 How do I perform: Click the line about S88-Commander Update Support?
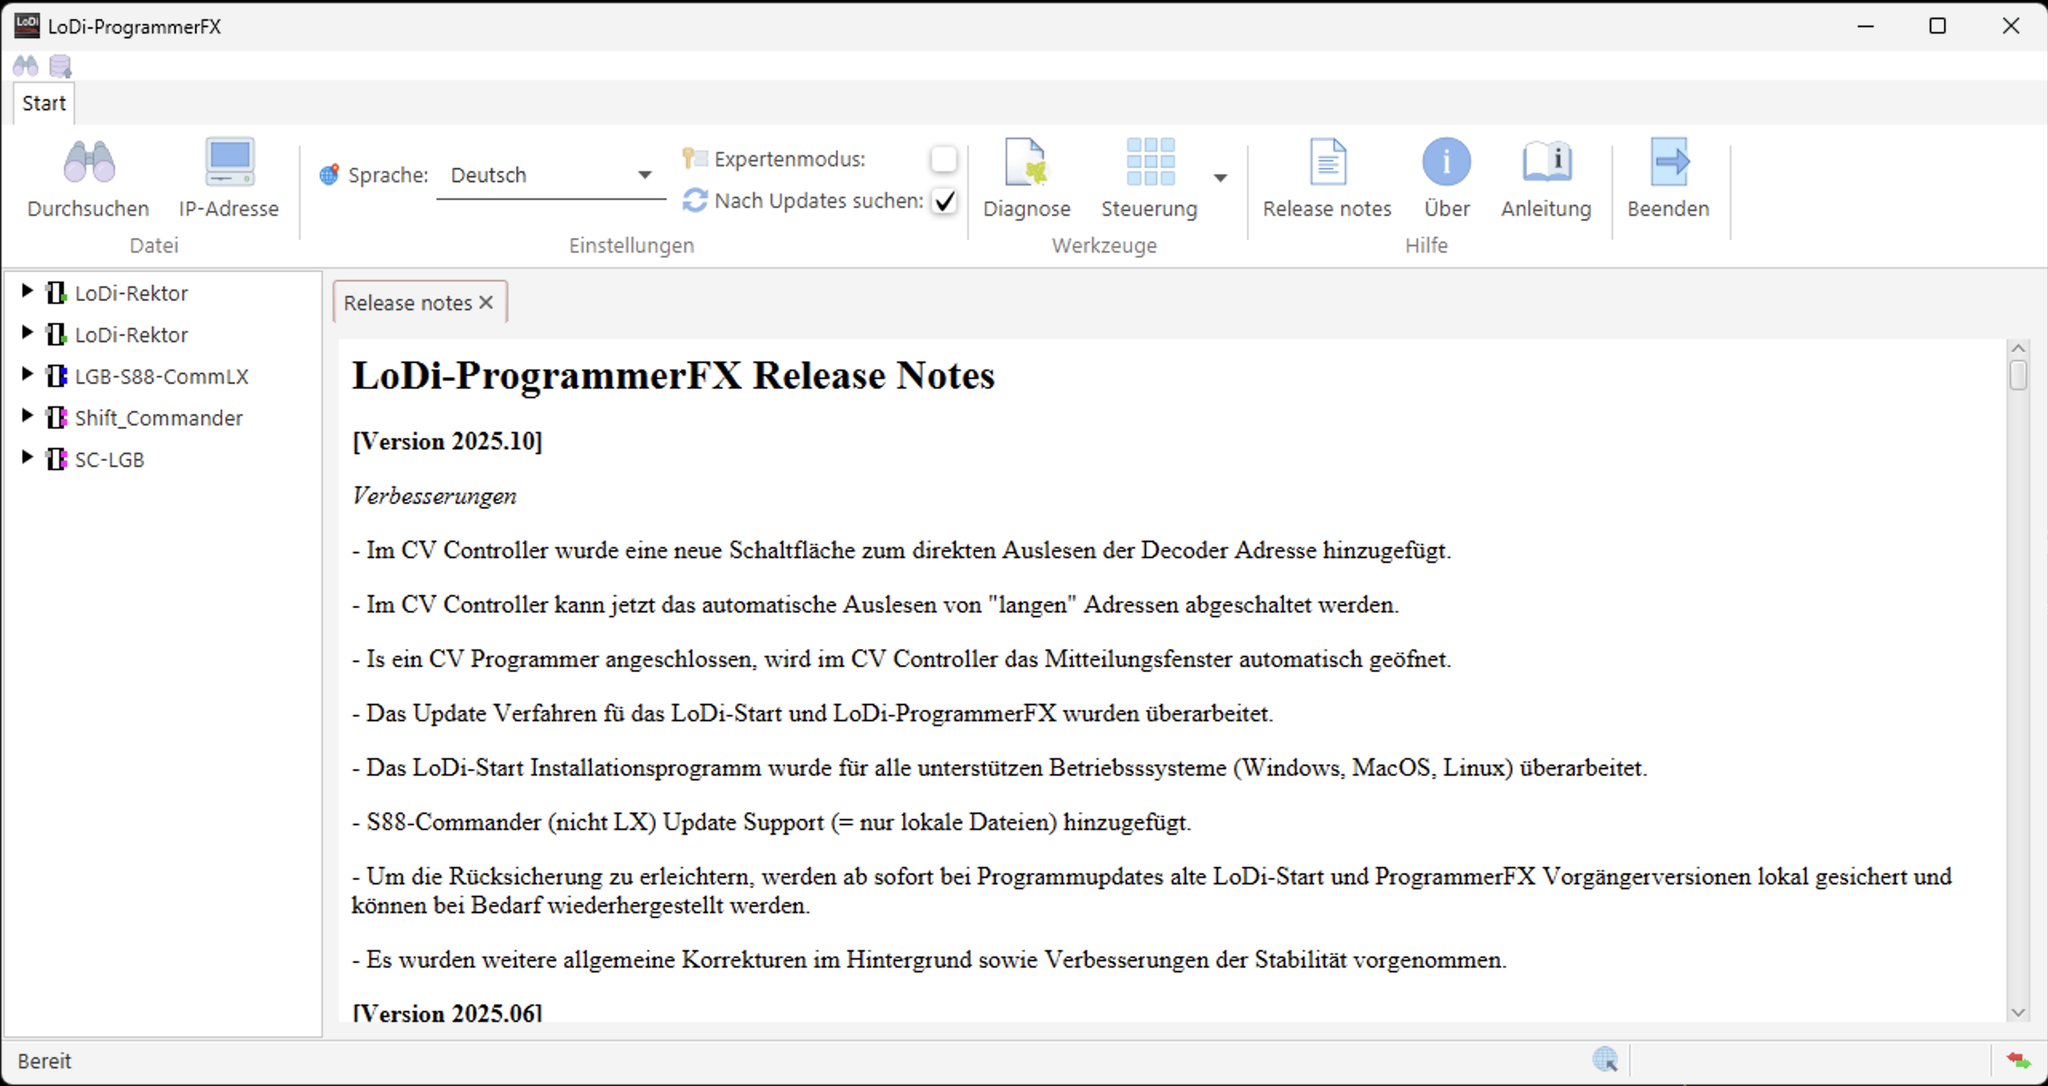(x=771, y=823)
